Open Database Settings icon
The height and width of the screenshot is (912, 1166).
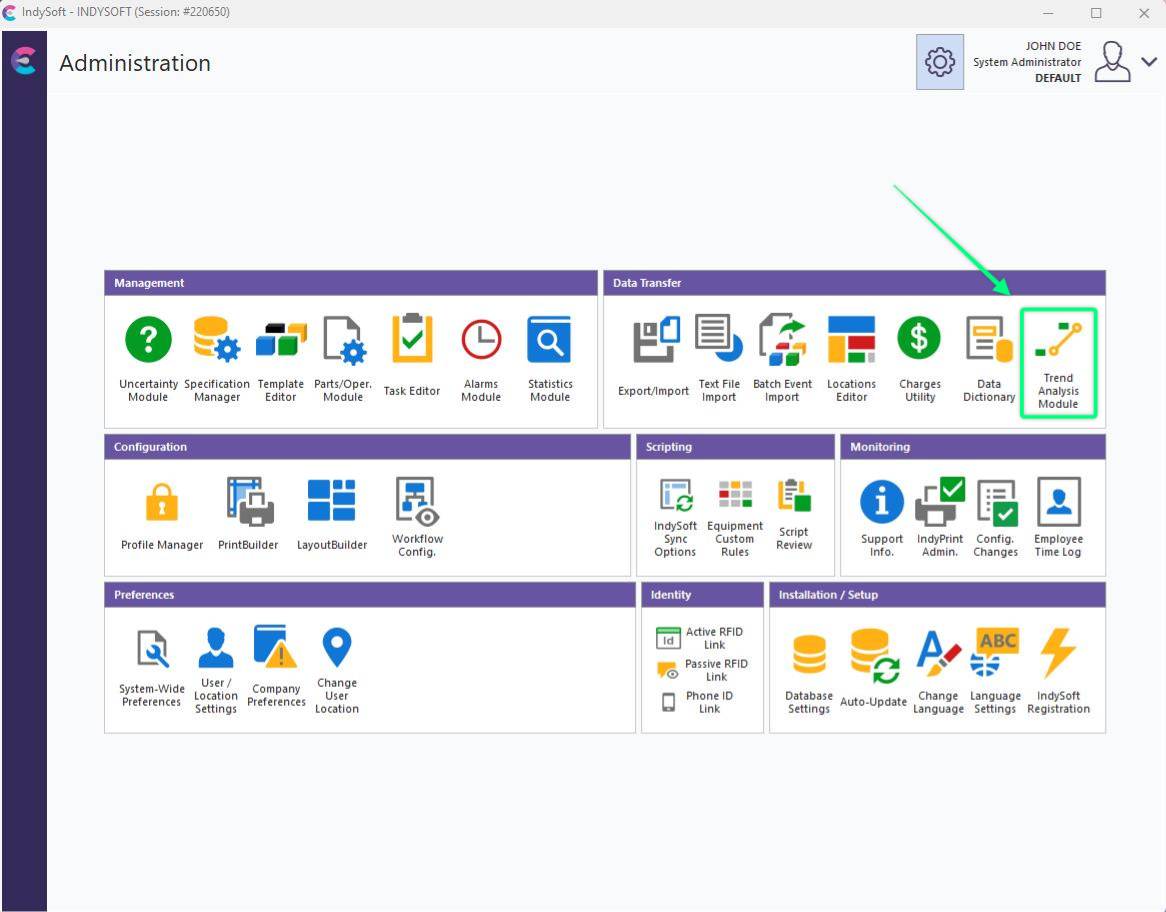coord(809,655)
